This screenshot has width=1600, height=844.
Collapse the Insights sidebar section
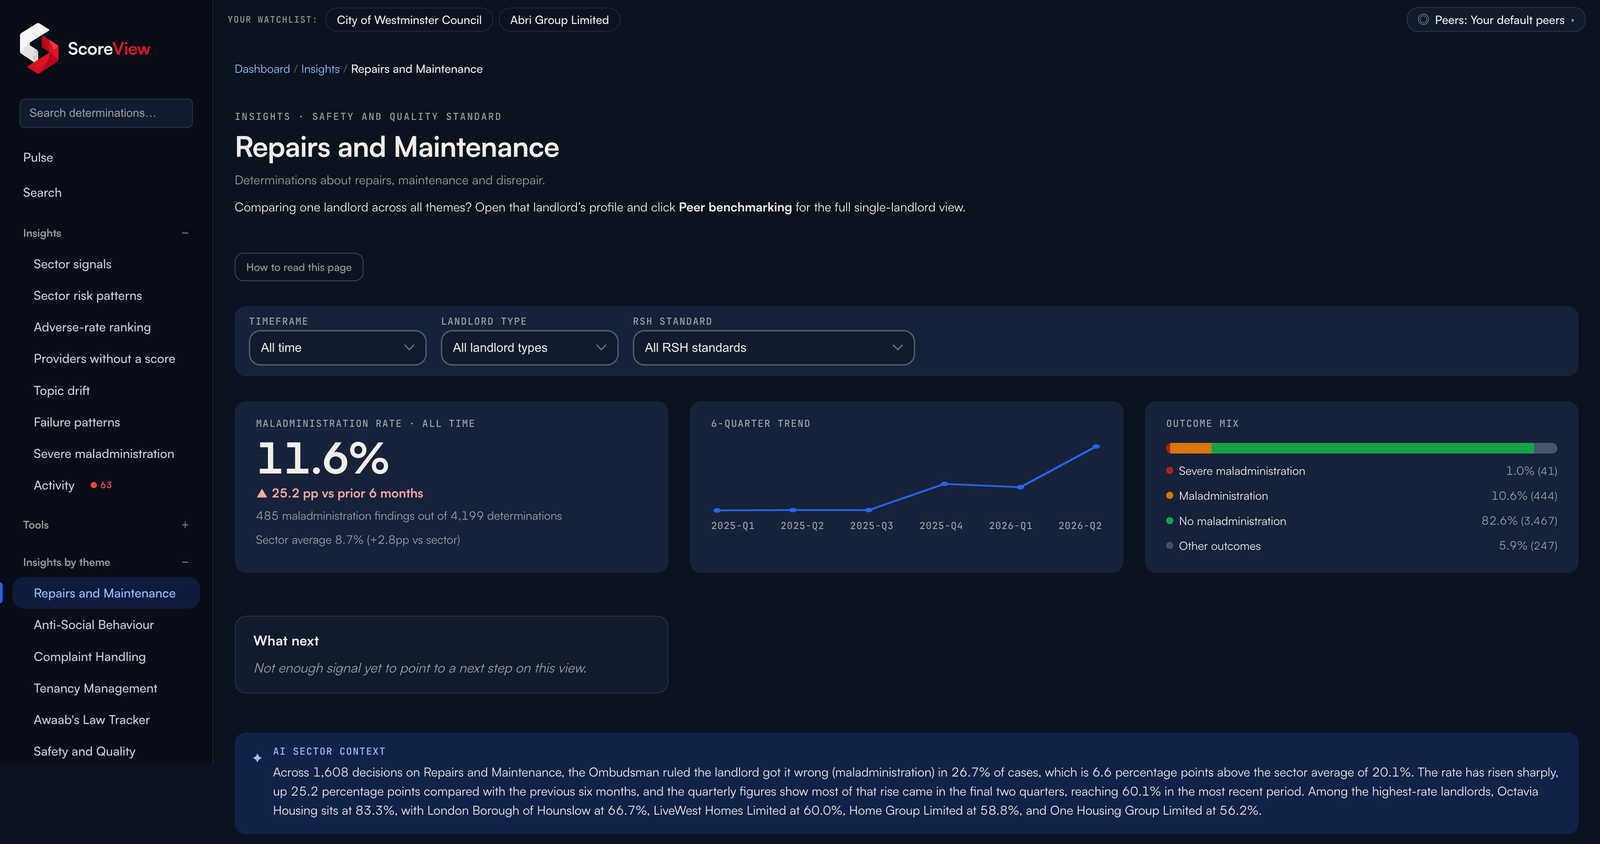click(x=185, y=233)
